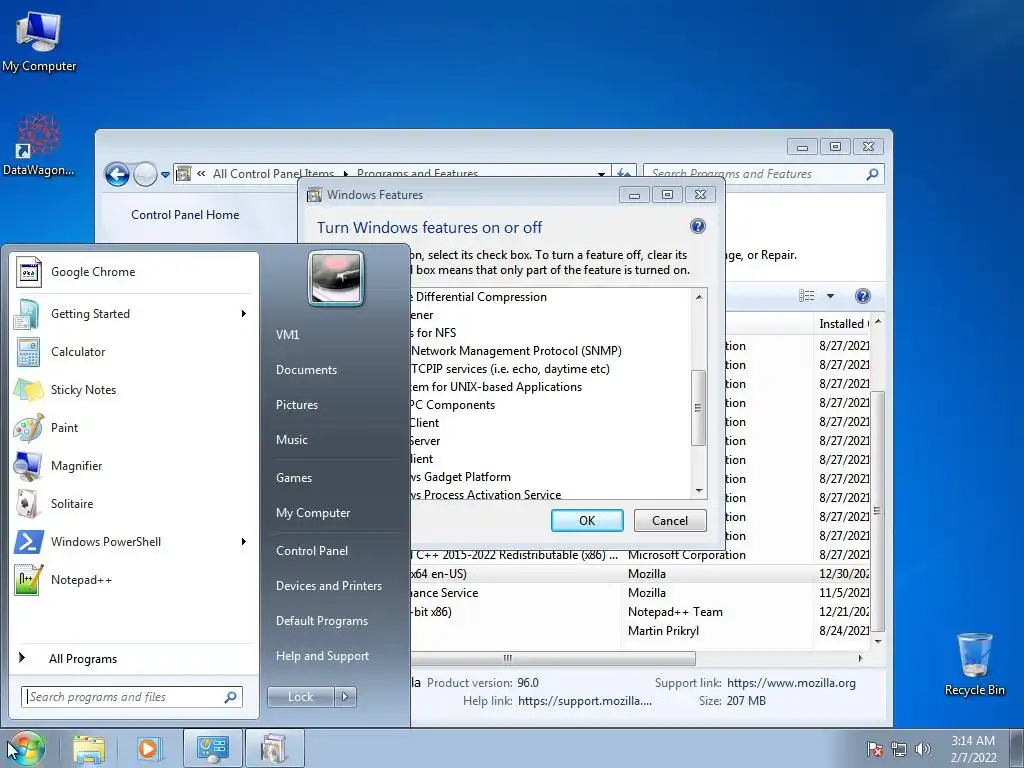
Task: Focus the Search programs and files box
Action: click(132, 697)
